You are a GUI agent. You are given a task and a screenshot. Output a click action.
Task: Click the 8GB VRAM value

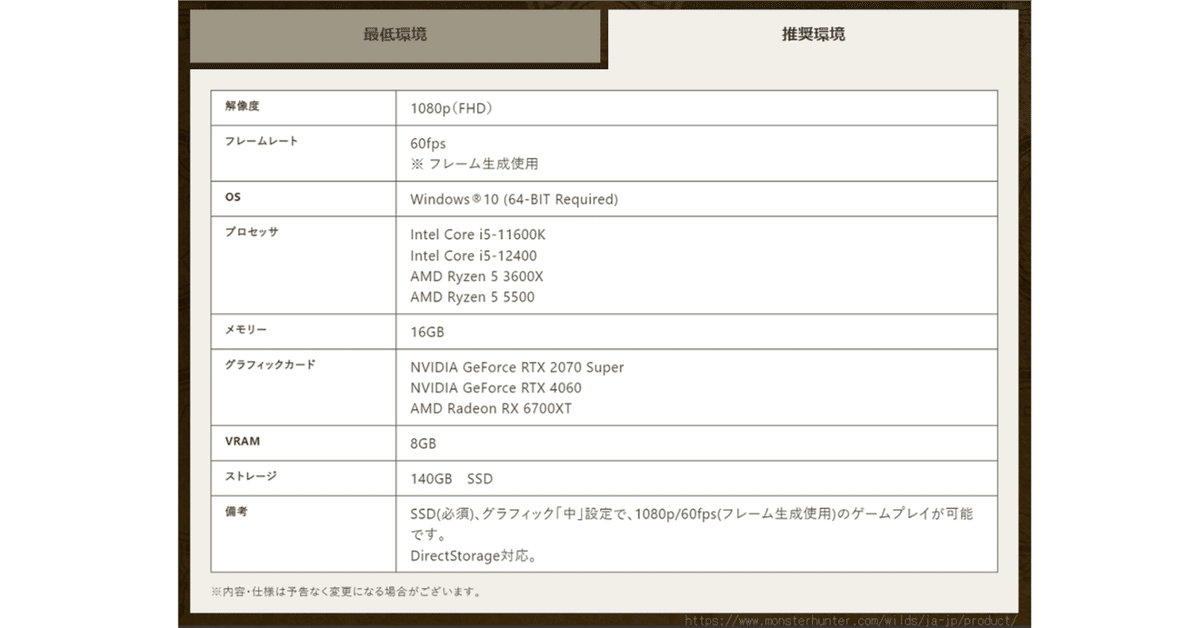[x=423, y=443]
